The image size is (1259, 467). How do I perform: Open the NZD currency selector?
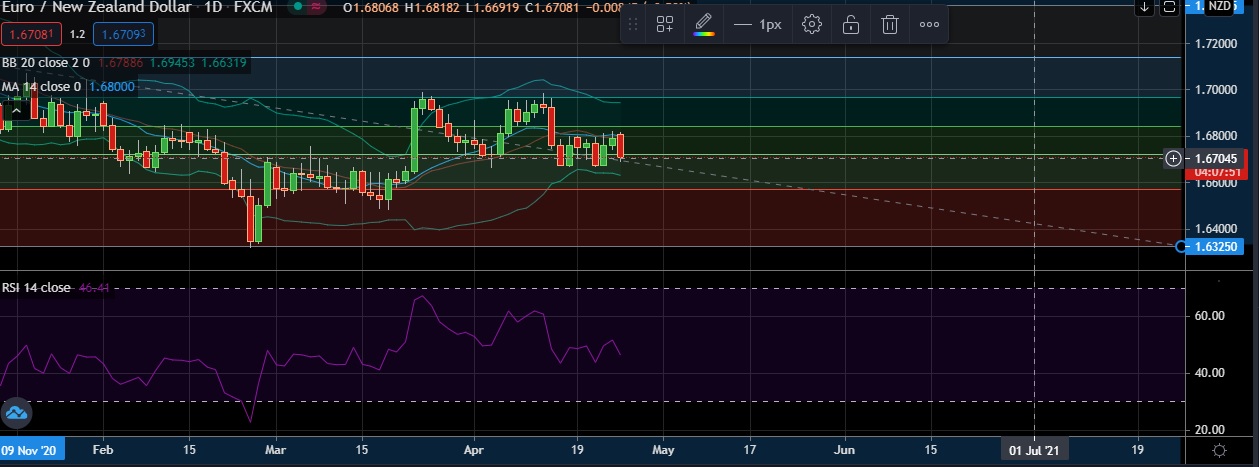point(1219,7)
